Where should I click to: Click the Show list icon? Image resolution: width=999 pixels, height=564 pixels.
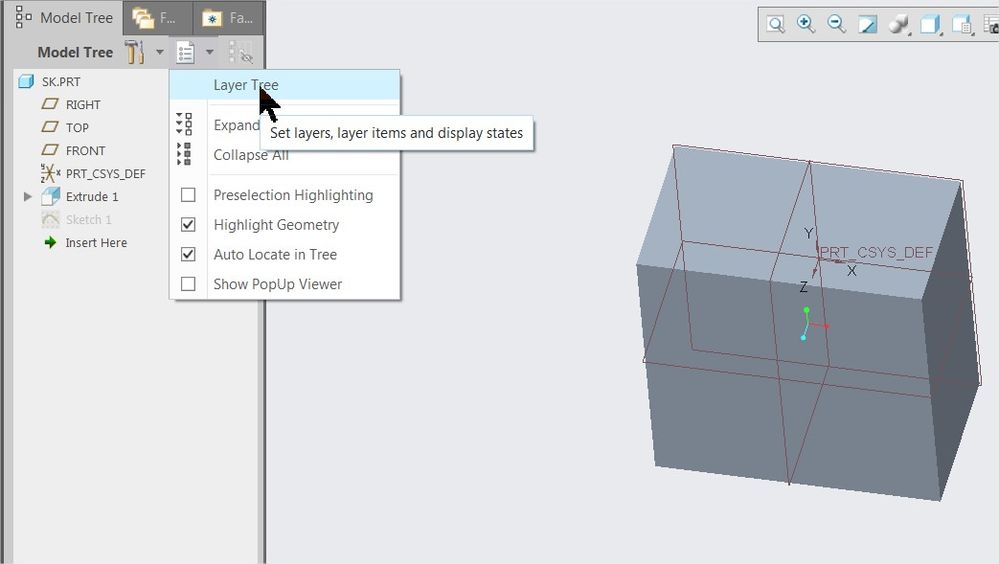[185, 52]
